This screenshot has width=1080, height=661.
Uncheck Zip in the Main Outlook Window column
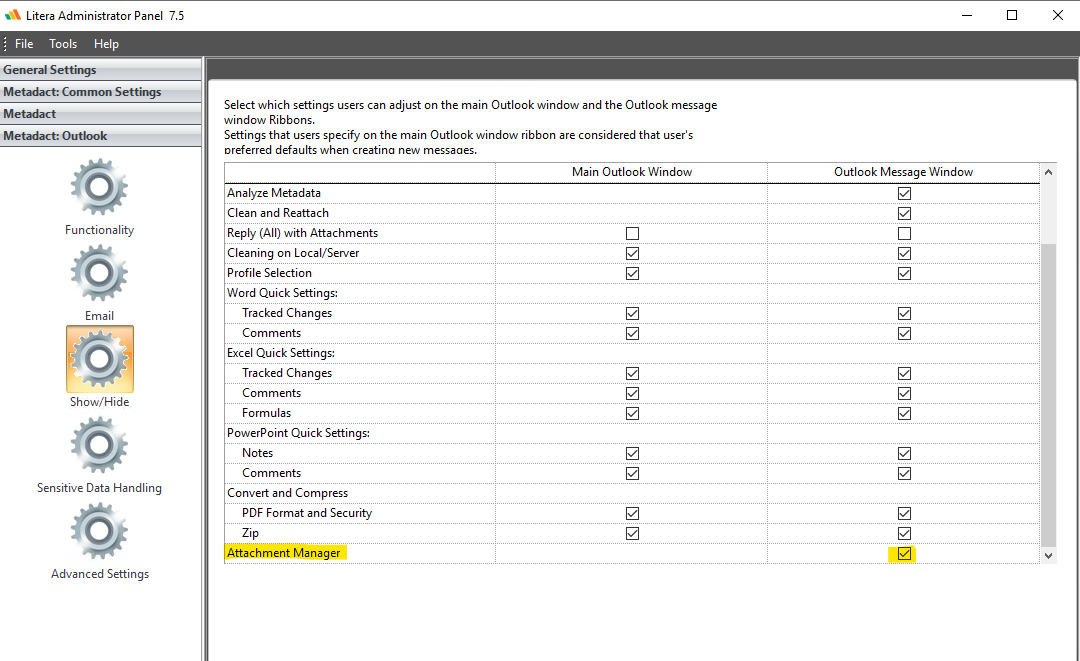(631, 533)
